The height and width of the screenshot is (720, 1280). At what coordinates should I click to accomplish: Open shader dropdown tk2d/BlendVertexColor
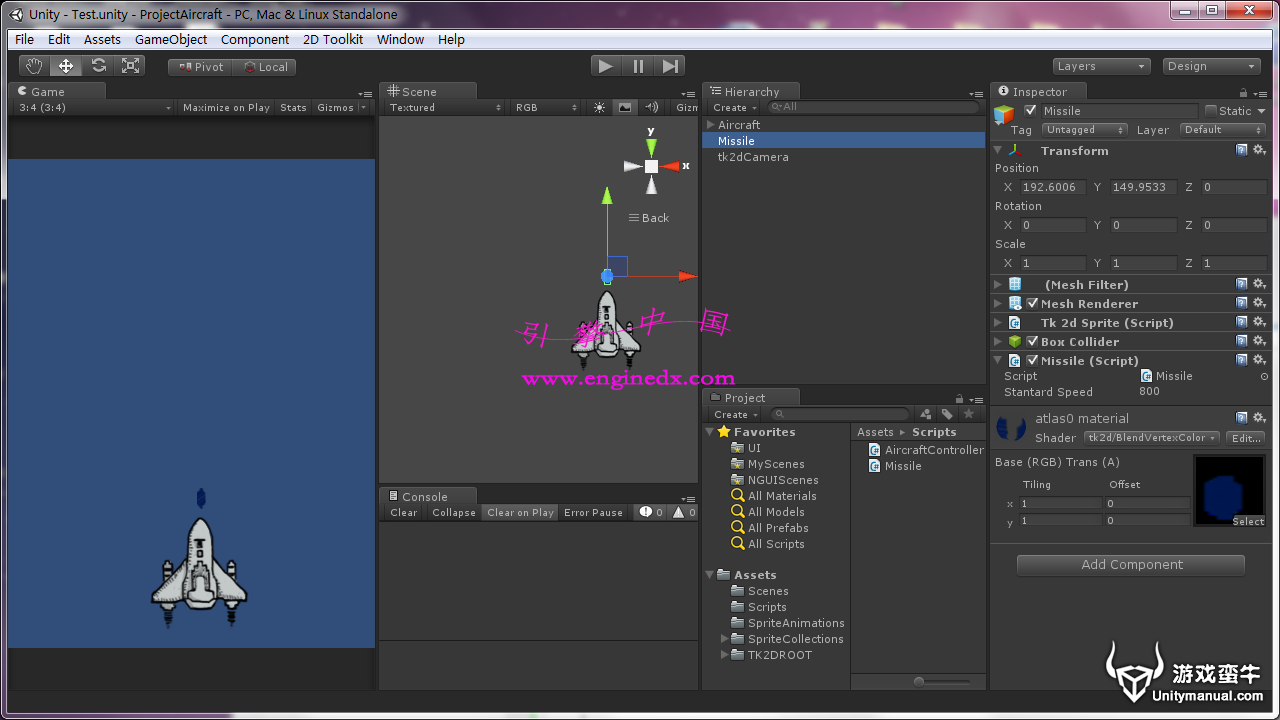pyautogui.click(x=1153, y=438)
